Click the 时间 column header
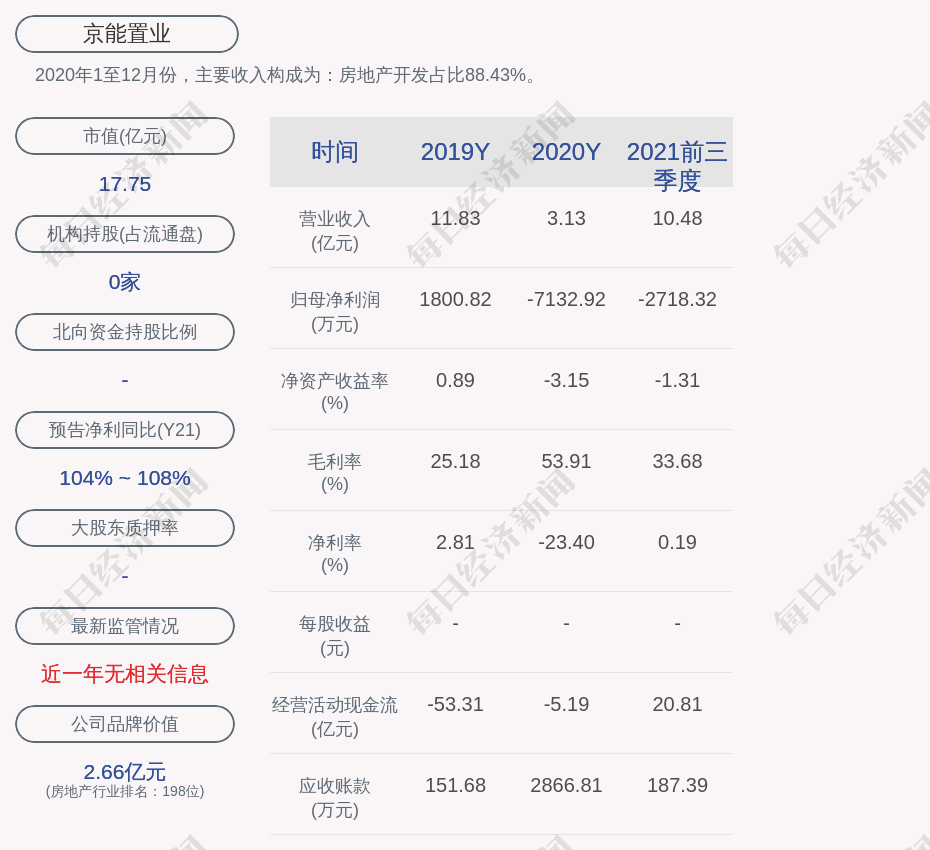This screenshot has height=850, width=930. 335,152
